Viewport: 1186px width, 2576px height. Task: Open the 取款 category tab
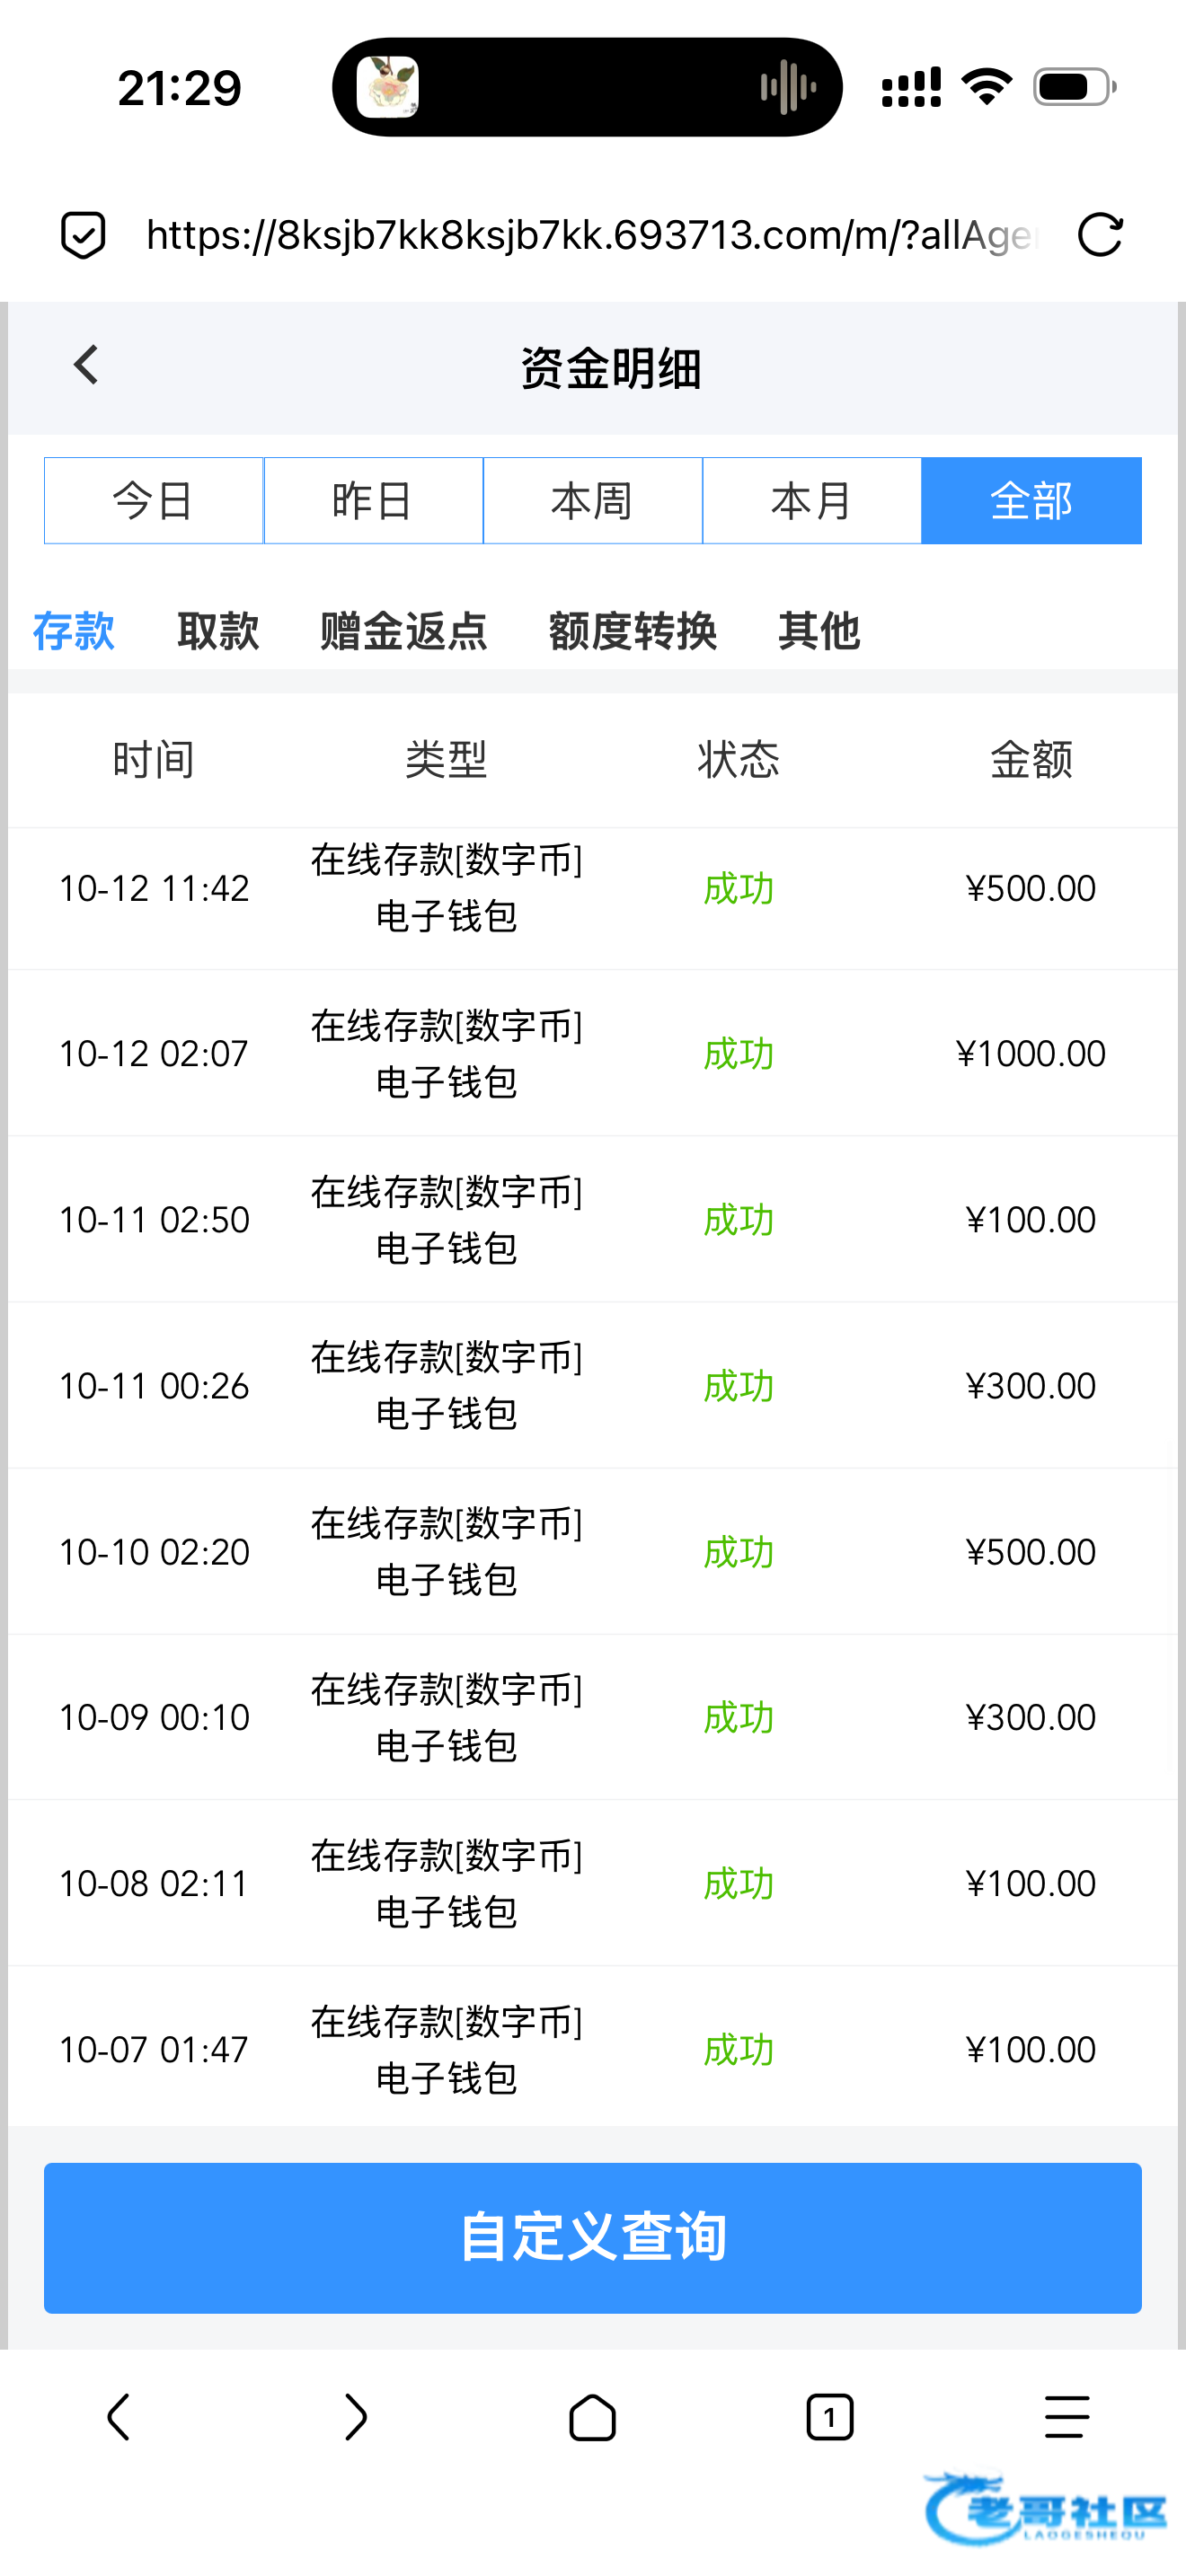218,631
